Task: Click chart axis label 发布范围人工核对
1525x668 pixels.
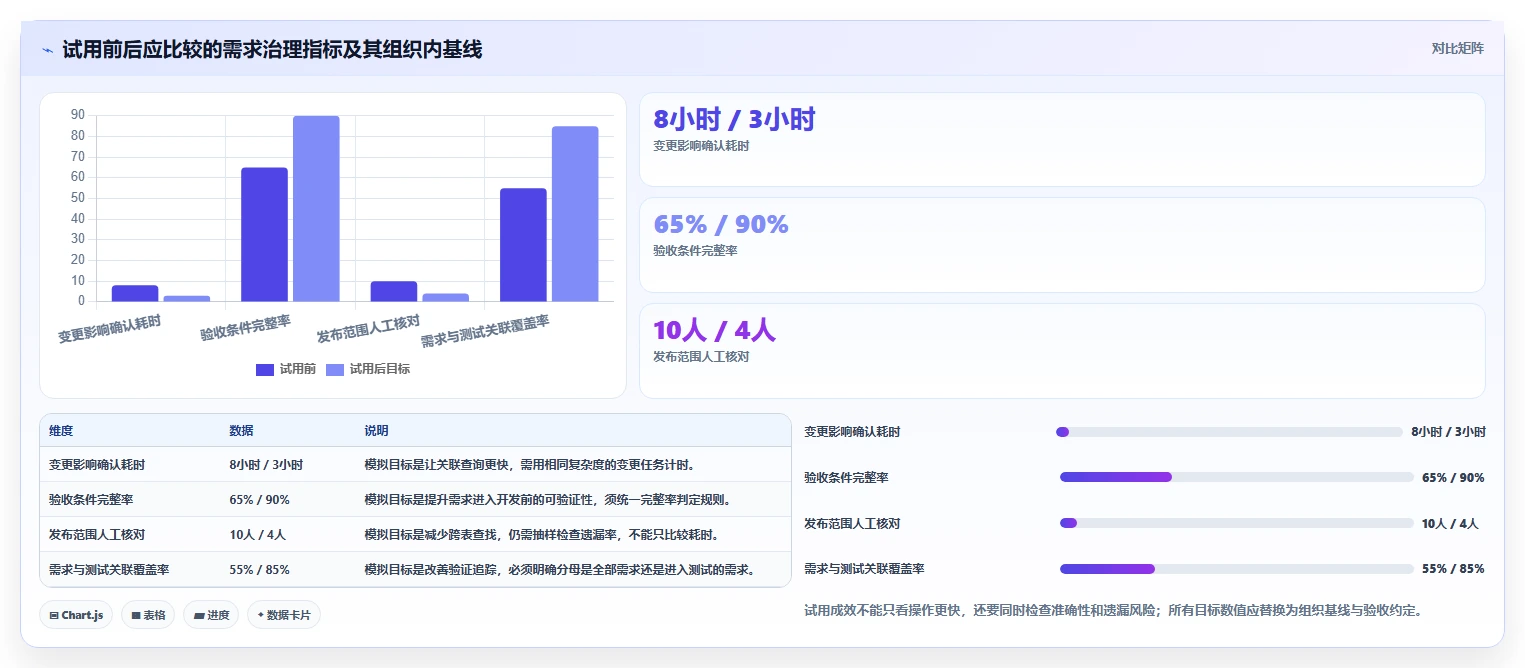Action: click(367, 327)
